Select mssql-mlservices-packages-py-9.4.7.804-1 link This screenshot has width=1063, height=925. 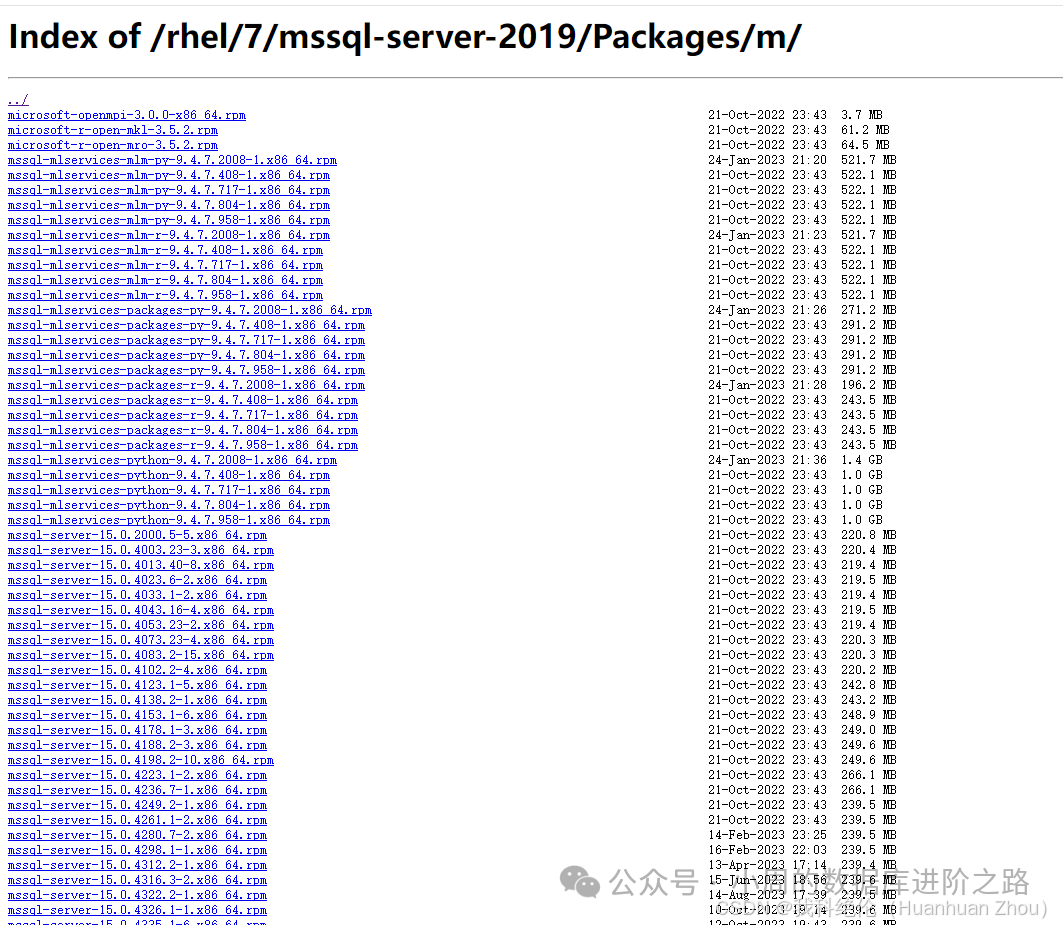[186, 355]
